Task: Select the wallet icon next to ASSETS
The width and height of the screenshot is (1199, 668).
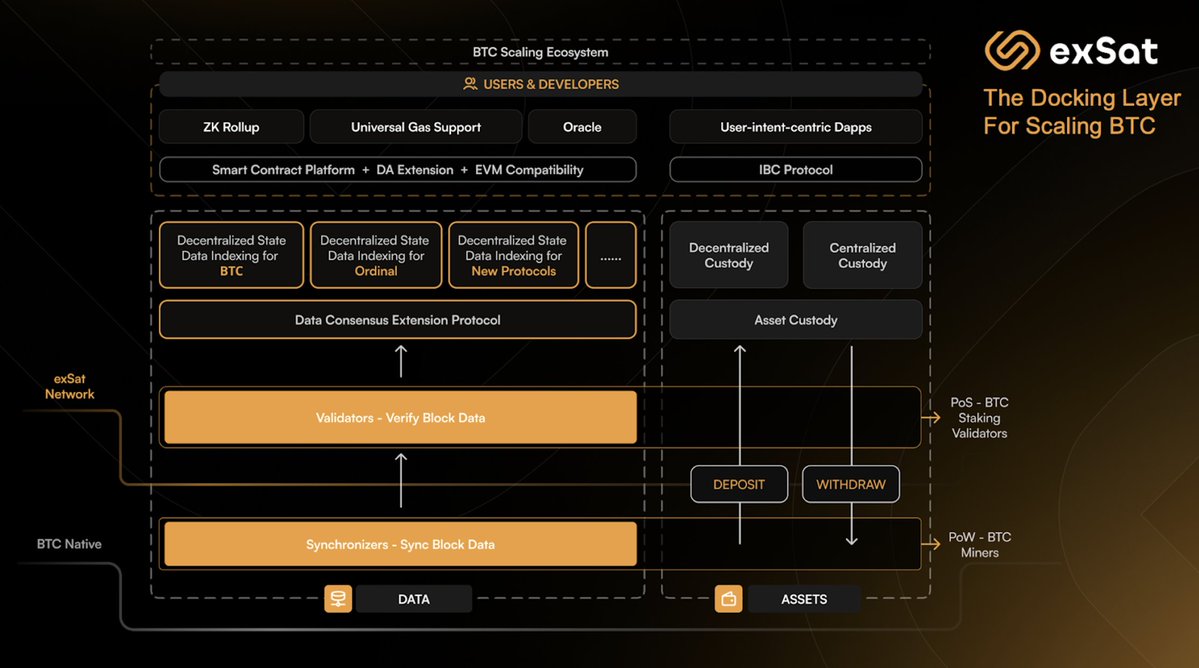Action: (x=728, y=598)
